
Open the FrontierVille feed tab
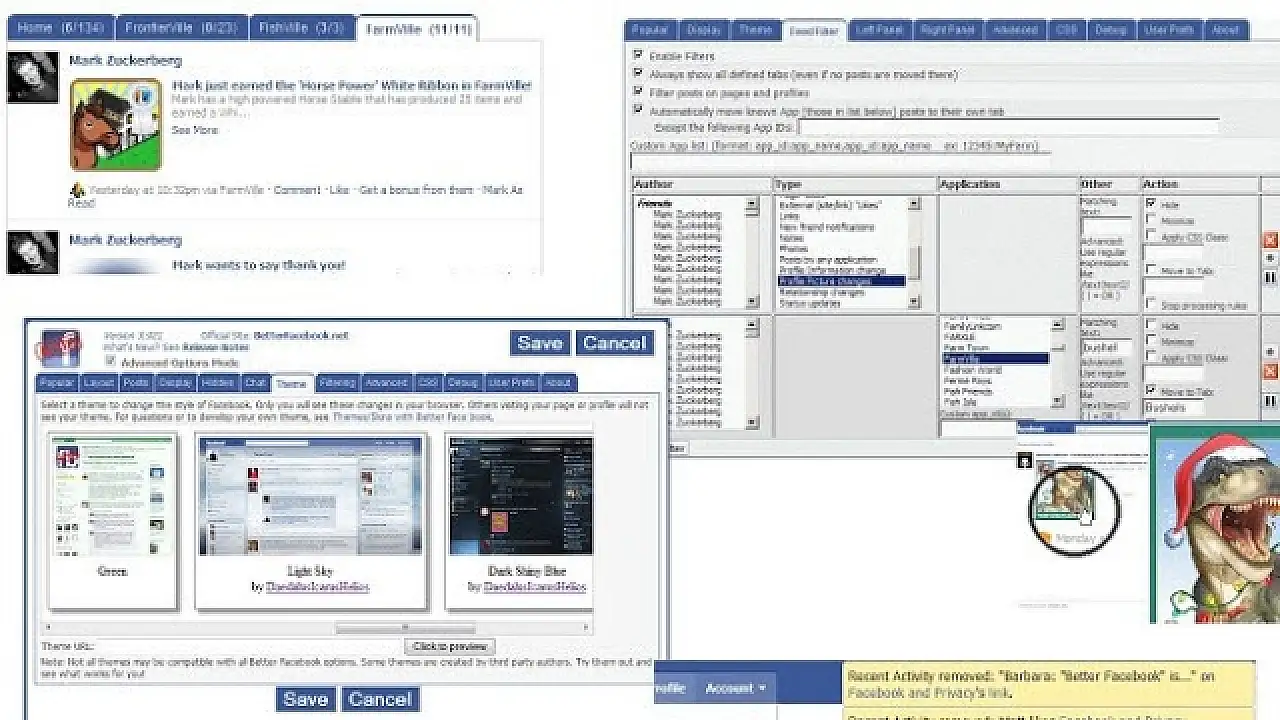click(180, 29)
